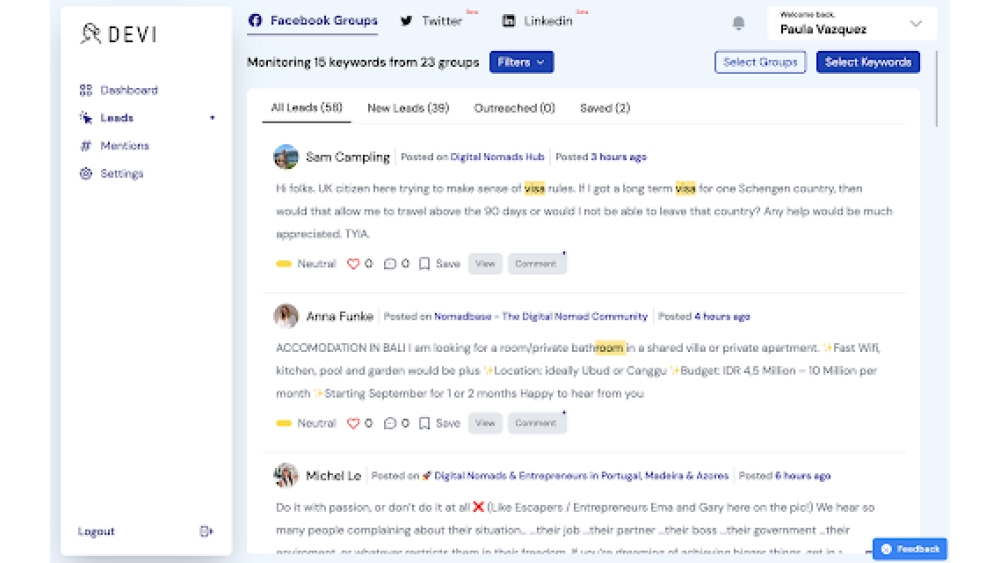This screenshot has width=1000, height=563.
Task: Click comment bubble icon on Sam Campling's post
Action: 390,263
